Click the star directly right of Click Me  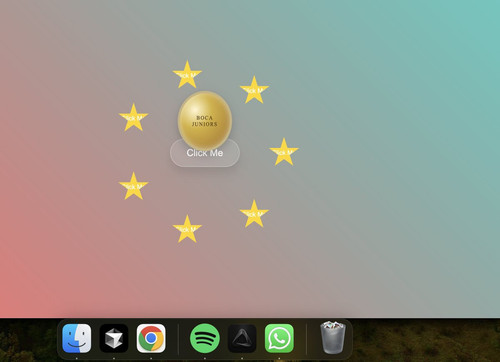(x=284, y=152)
